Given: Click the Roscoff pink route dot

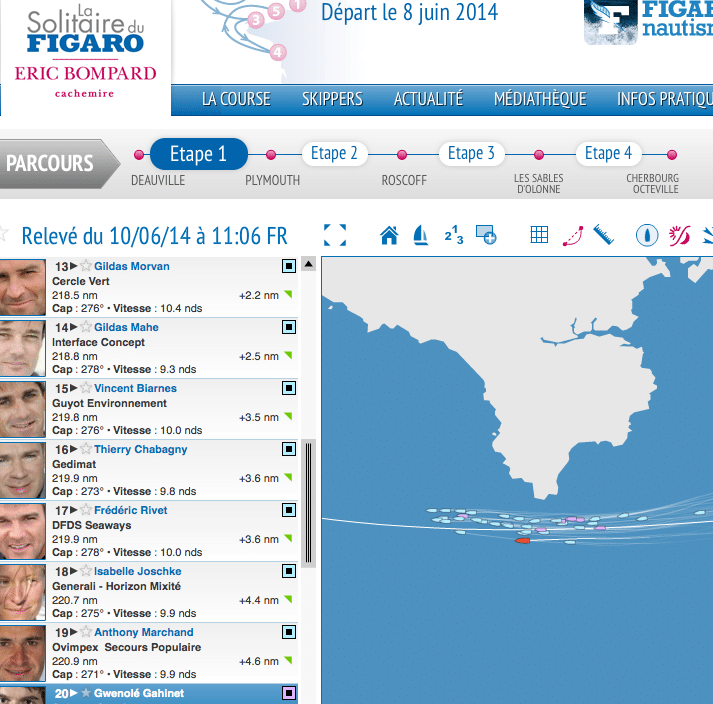Looking at the screenshot, I should coord(402,155).
